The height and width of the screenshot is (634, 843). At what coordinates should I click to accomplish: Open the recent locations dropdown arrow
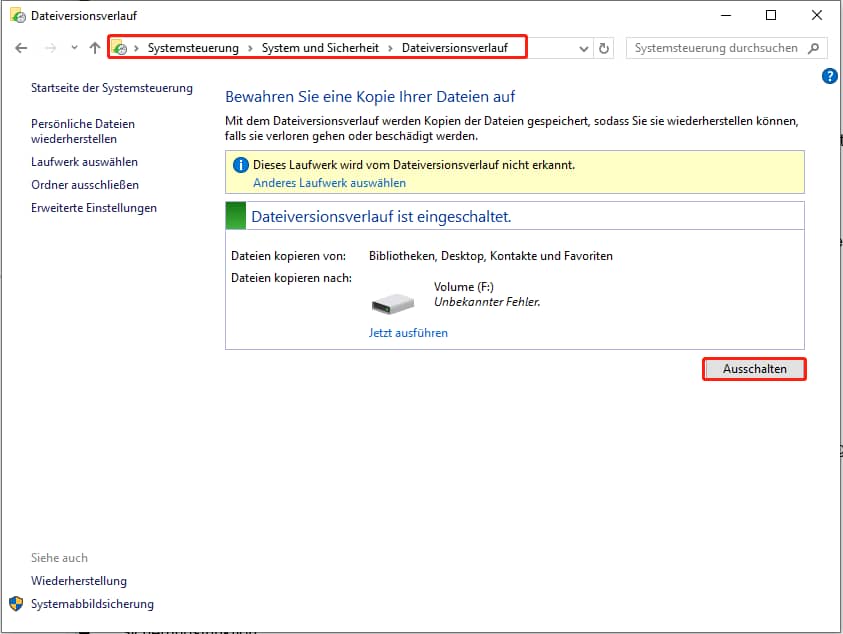click(74, 48)
